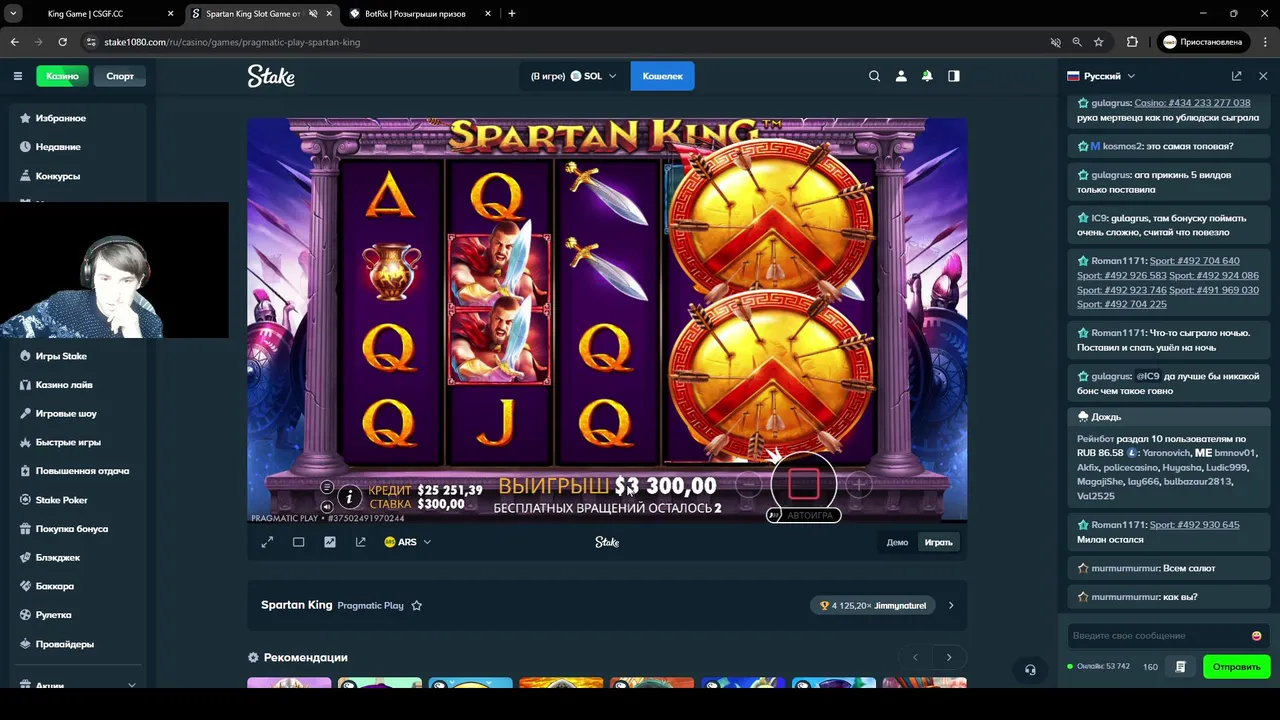Open Покупка бонуса in sidebar
Viewport: 1280px width, 720px height.
click(x=73, y=529)
